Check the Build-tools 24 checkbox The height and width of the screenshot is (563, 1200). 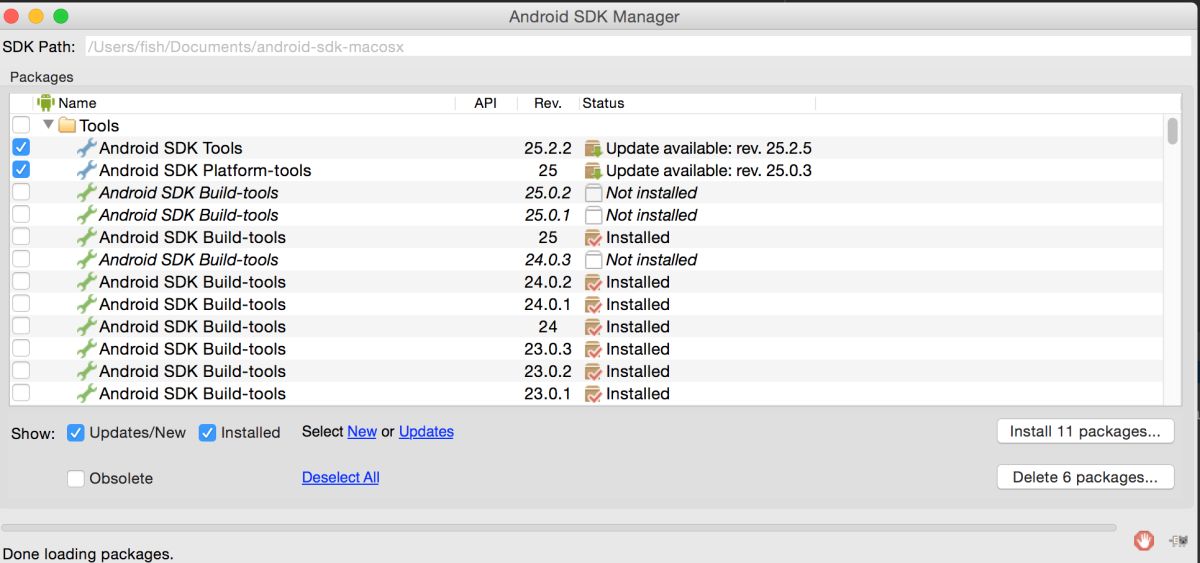[x=21, y=326]
